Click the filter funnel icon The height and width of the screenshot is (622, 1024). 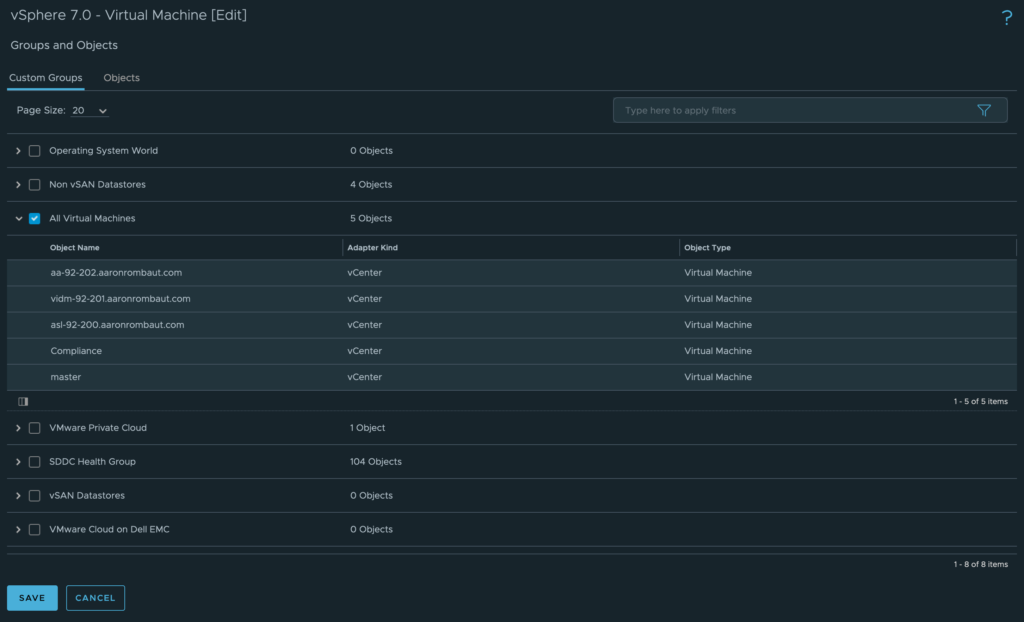click(983, 111)
